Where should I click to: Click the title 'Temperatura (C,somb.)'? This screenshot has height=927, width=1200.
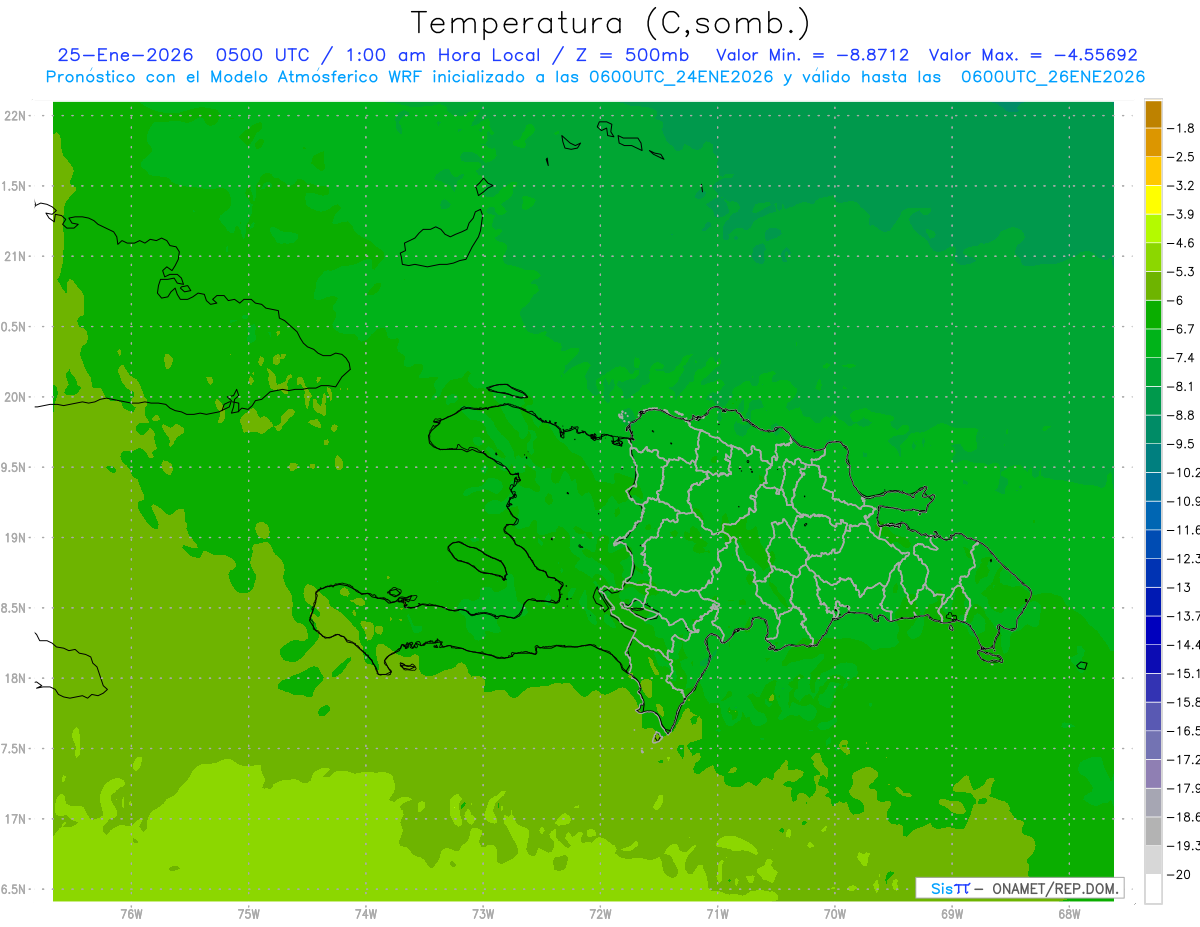[610, 23]
